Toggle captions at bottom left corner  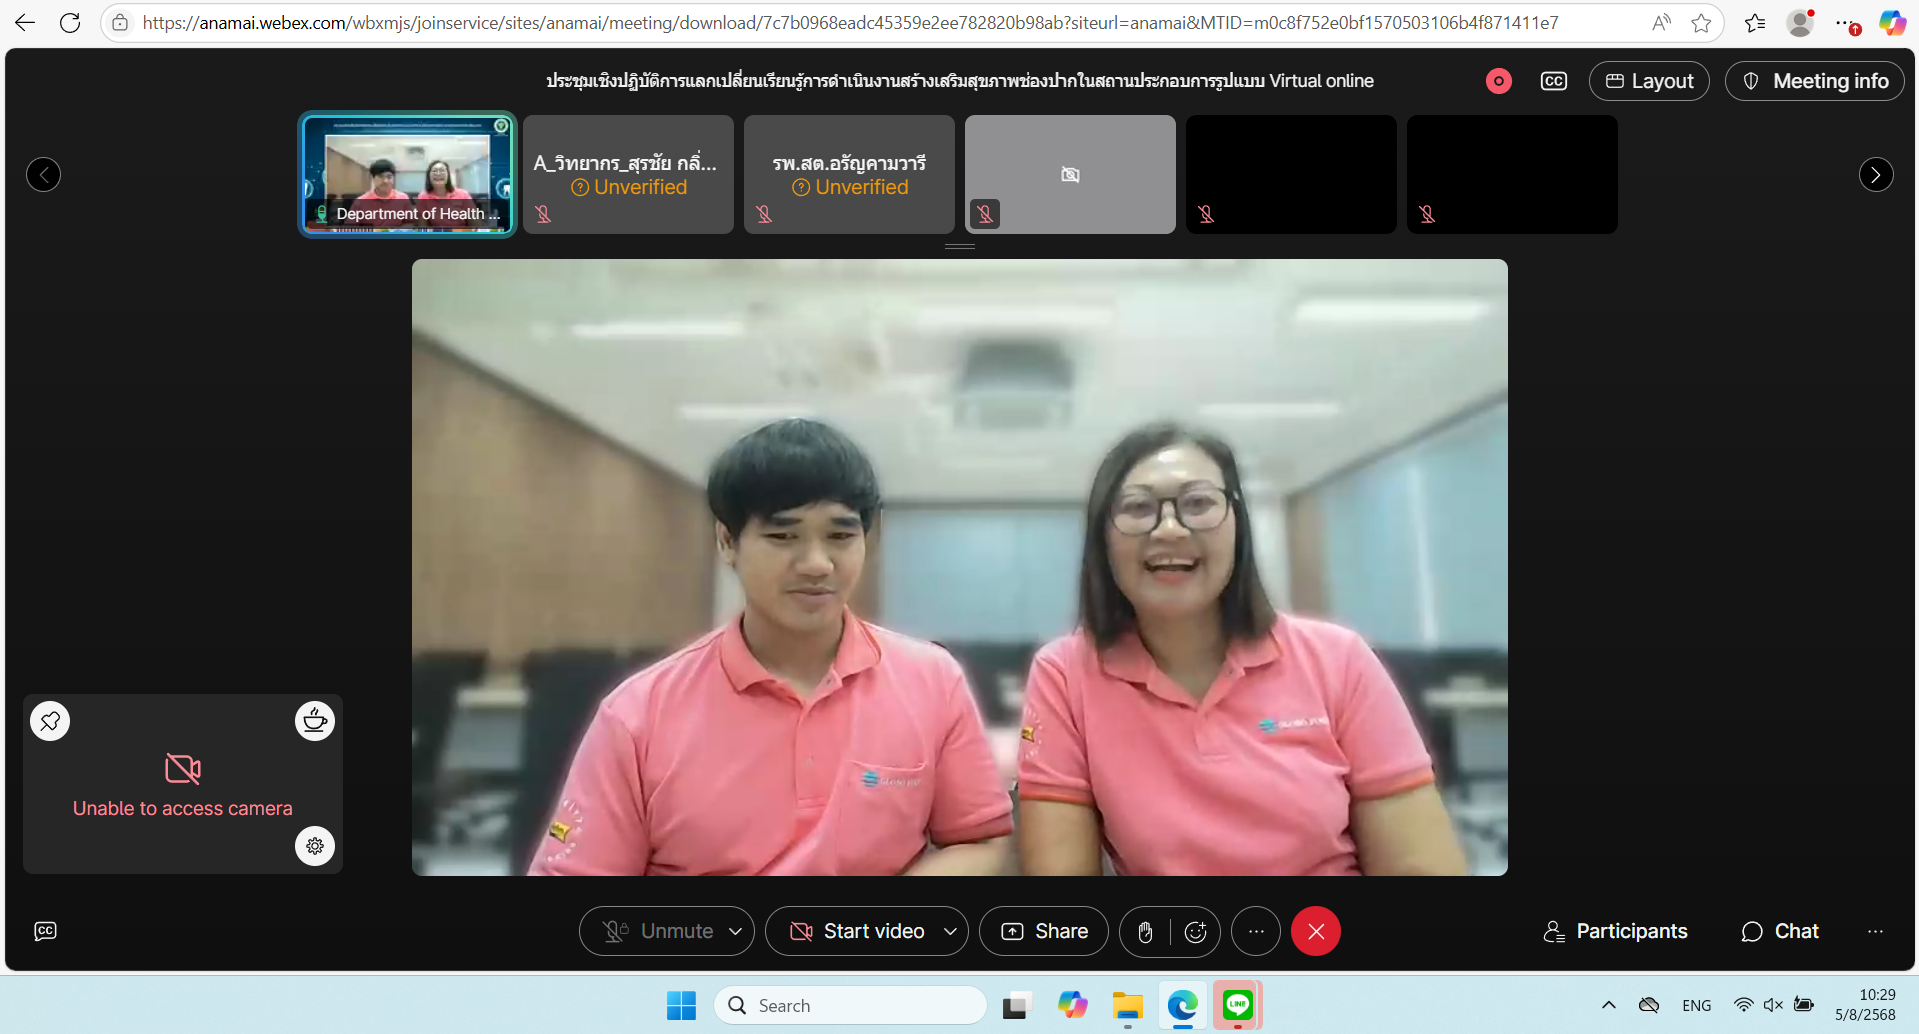[x=45, y=931]
